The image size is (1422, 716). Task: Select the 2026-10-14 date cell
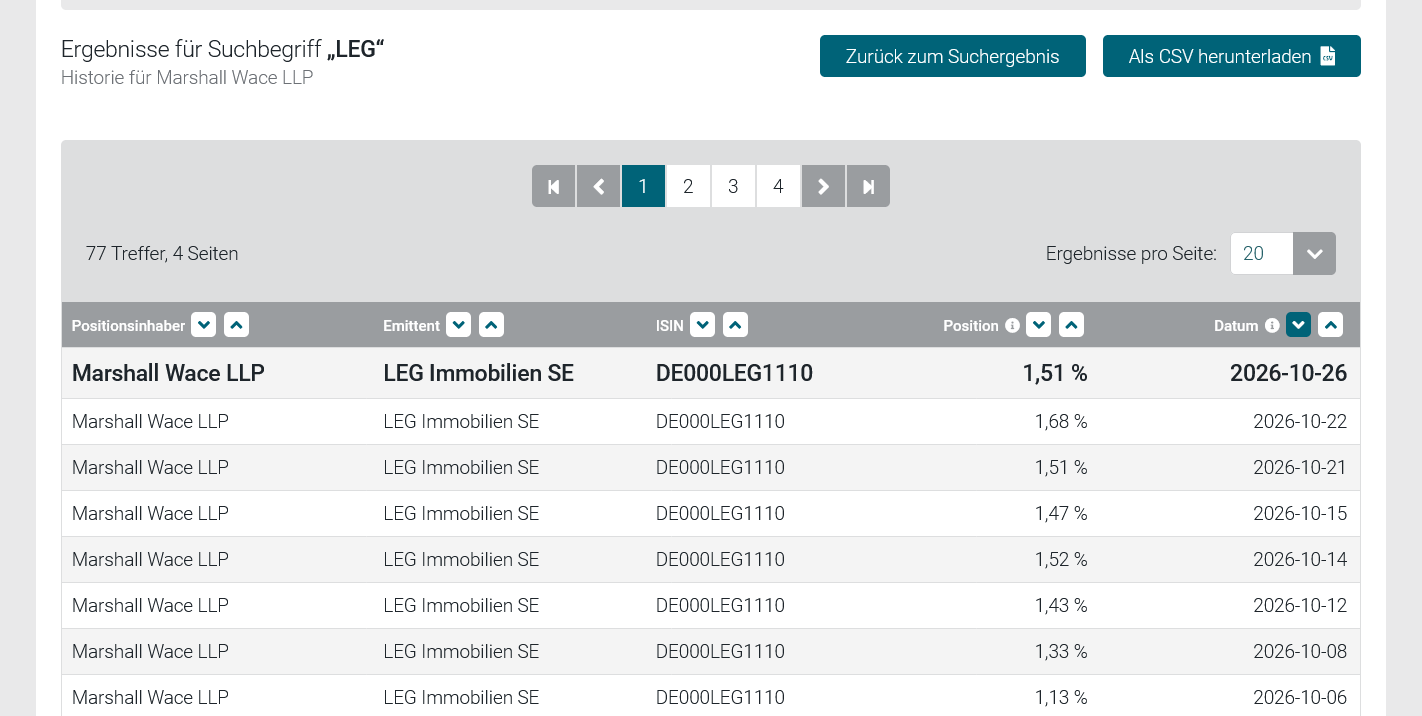point(1300,560)
